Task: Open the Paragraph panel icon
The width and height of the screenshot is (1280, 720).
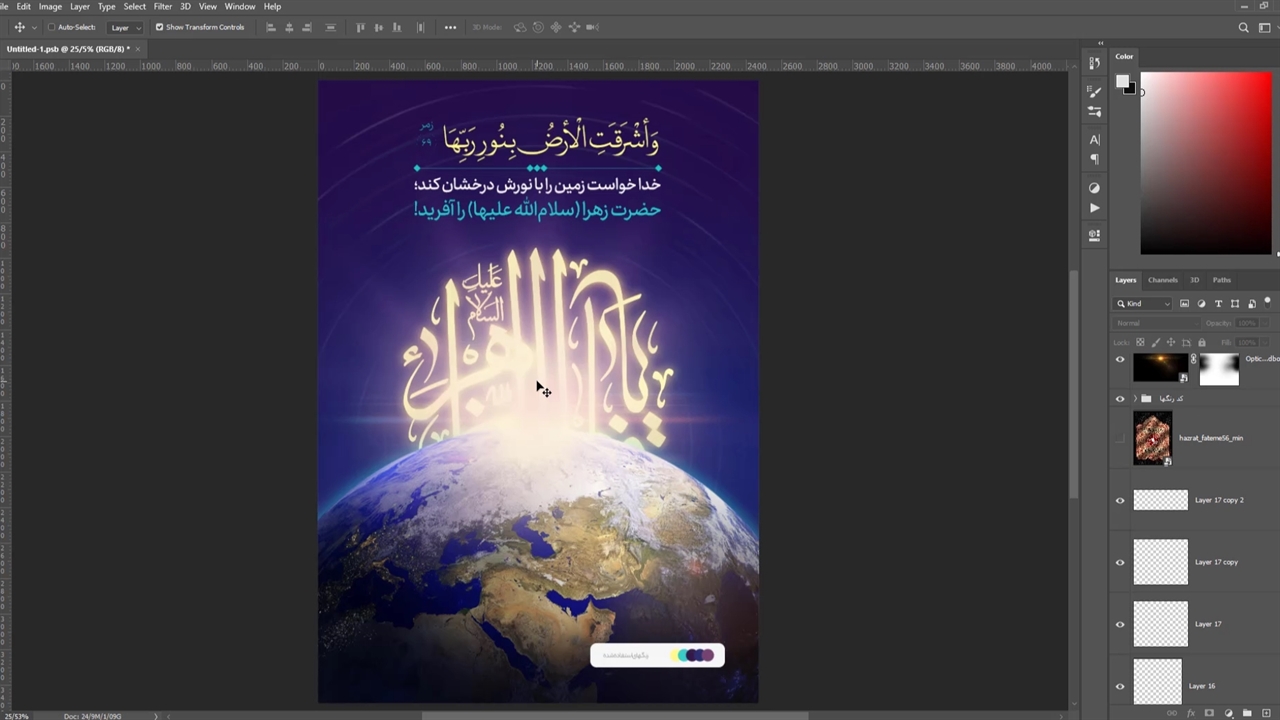Action: [x=1094, y=160]
